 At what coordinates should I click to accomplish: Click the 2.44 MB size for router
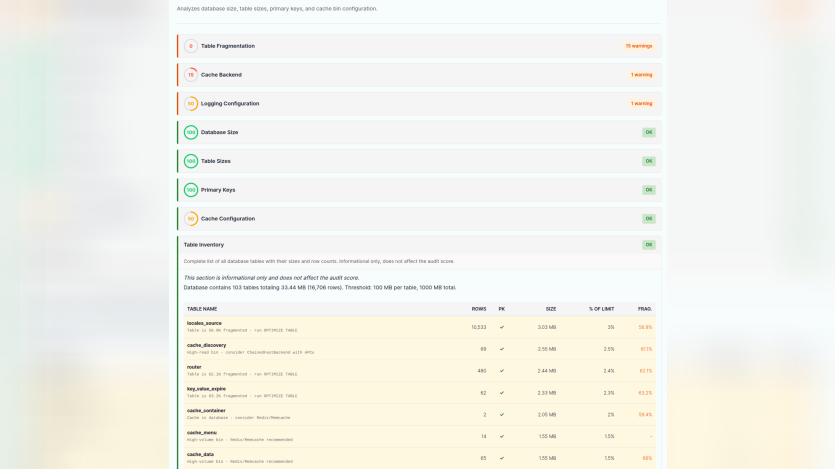tap(547, 371)
